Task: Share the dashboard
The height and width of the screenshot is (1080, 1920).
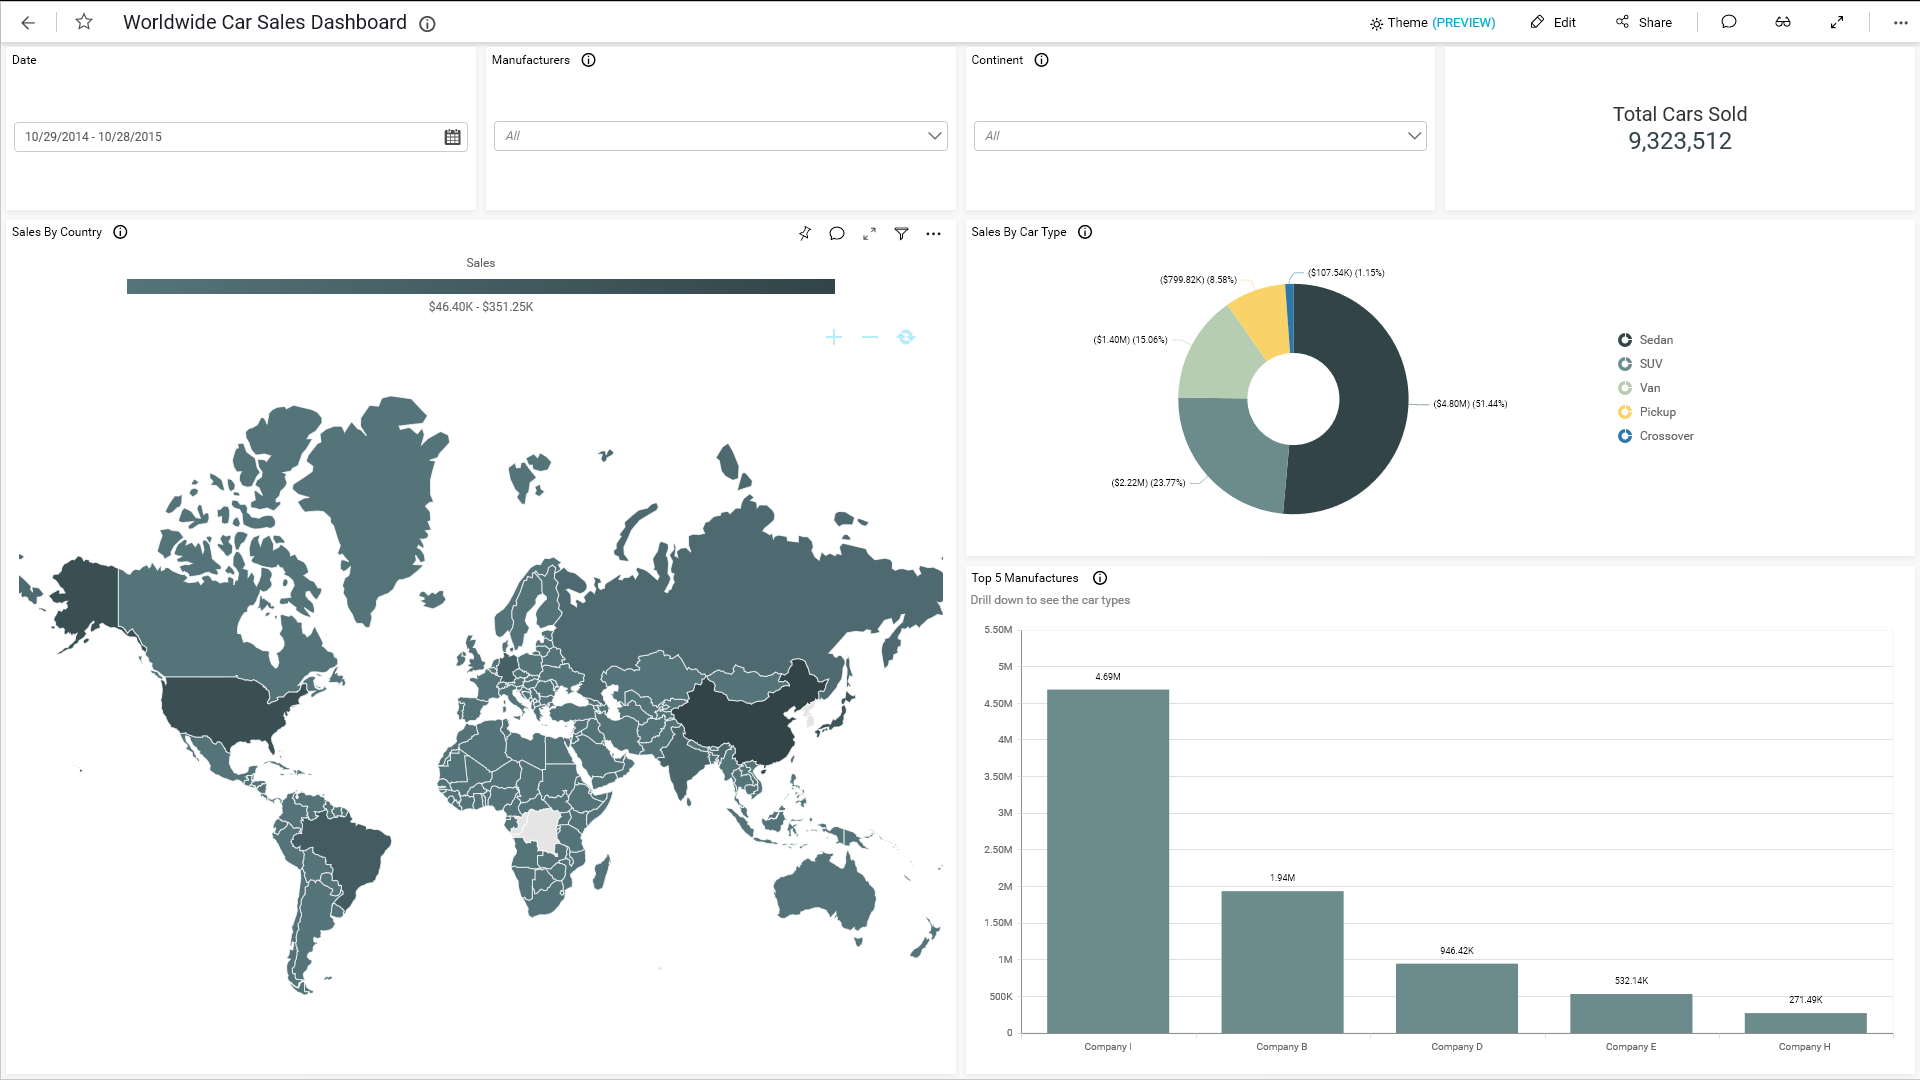Action: [1643, 22]
